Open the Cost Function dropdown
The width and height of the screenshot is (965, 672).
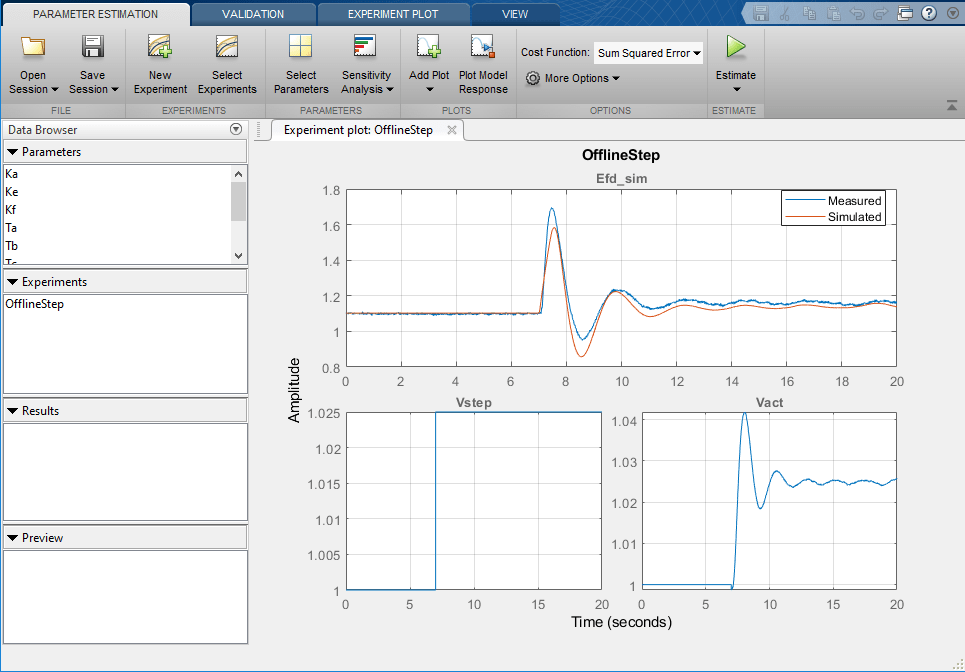(x=648, y=52)
